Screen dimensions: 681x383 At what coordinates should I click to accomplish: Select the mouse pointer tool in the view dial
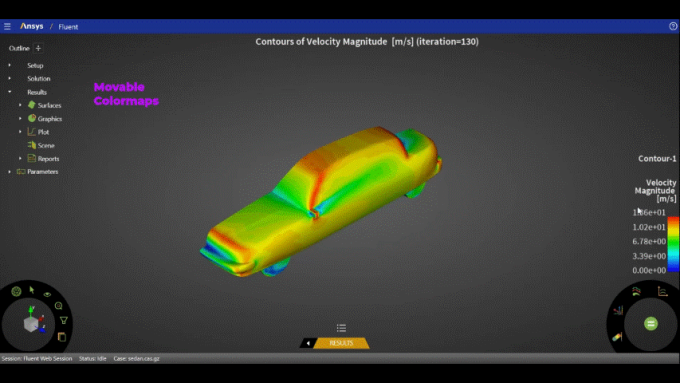click(x=32, y=290)
